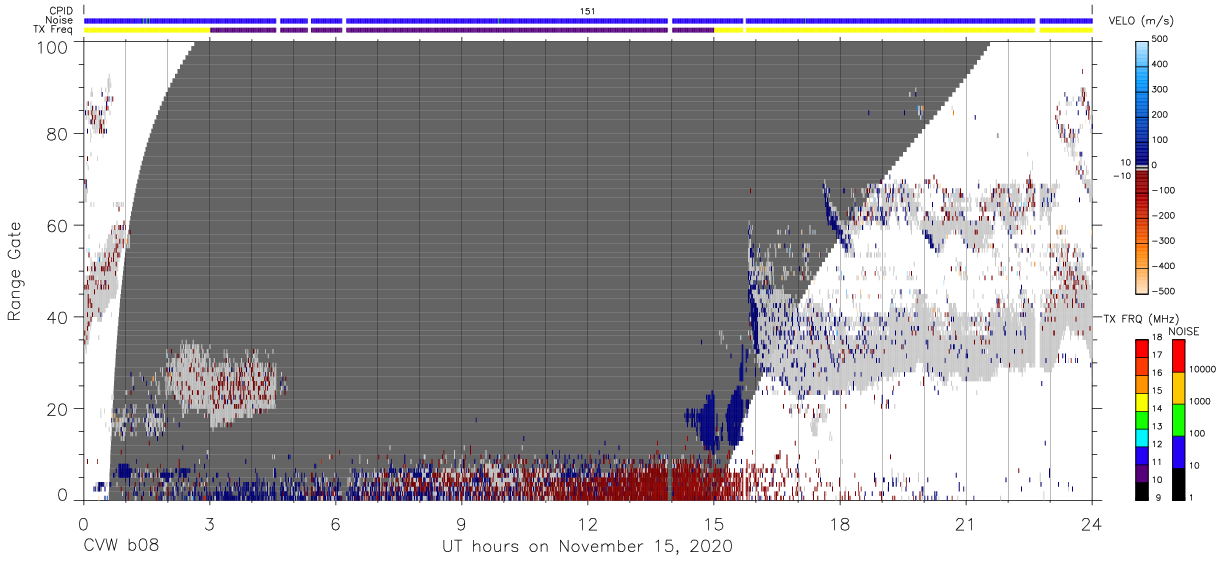Click the CPID value 151

pos(587,11)
